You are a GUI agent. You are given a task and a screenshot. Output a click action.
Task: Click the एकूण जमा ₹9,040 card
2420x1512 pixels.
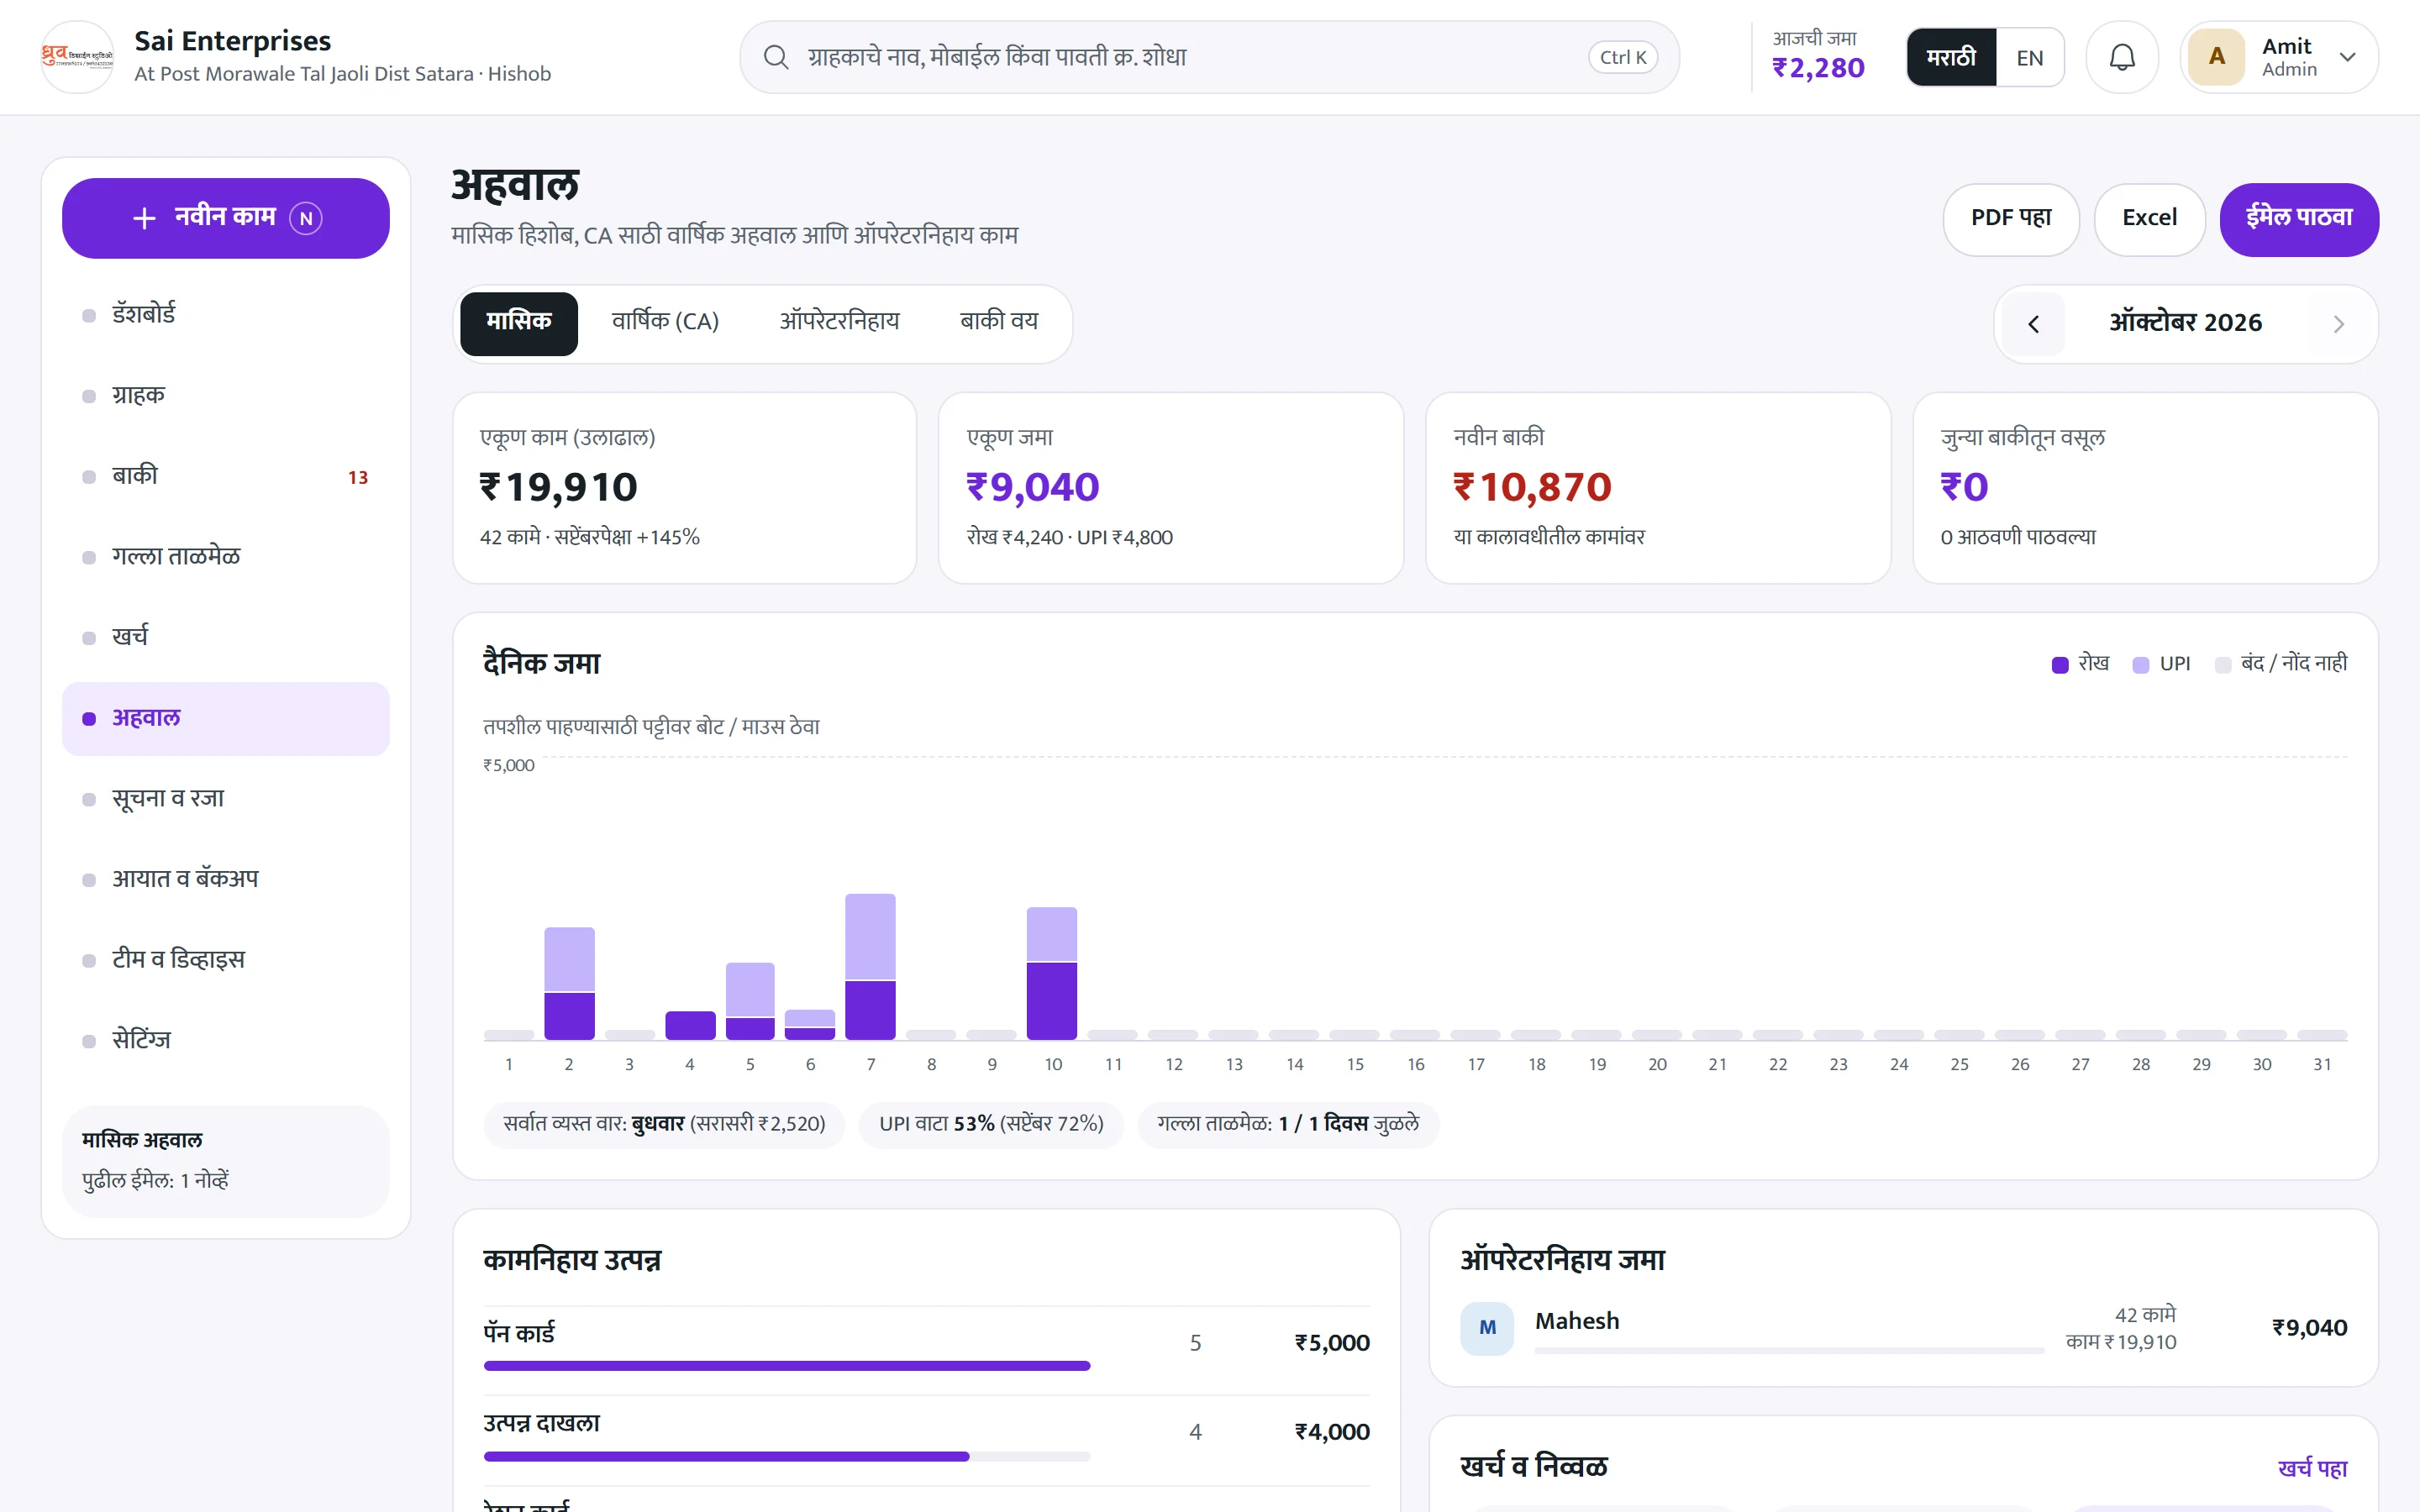[x=1171, y=488]
